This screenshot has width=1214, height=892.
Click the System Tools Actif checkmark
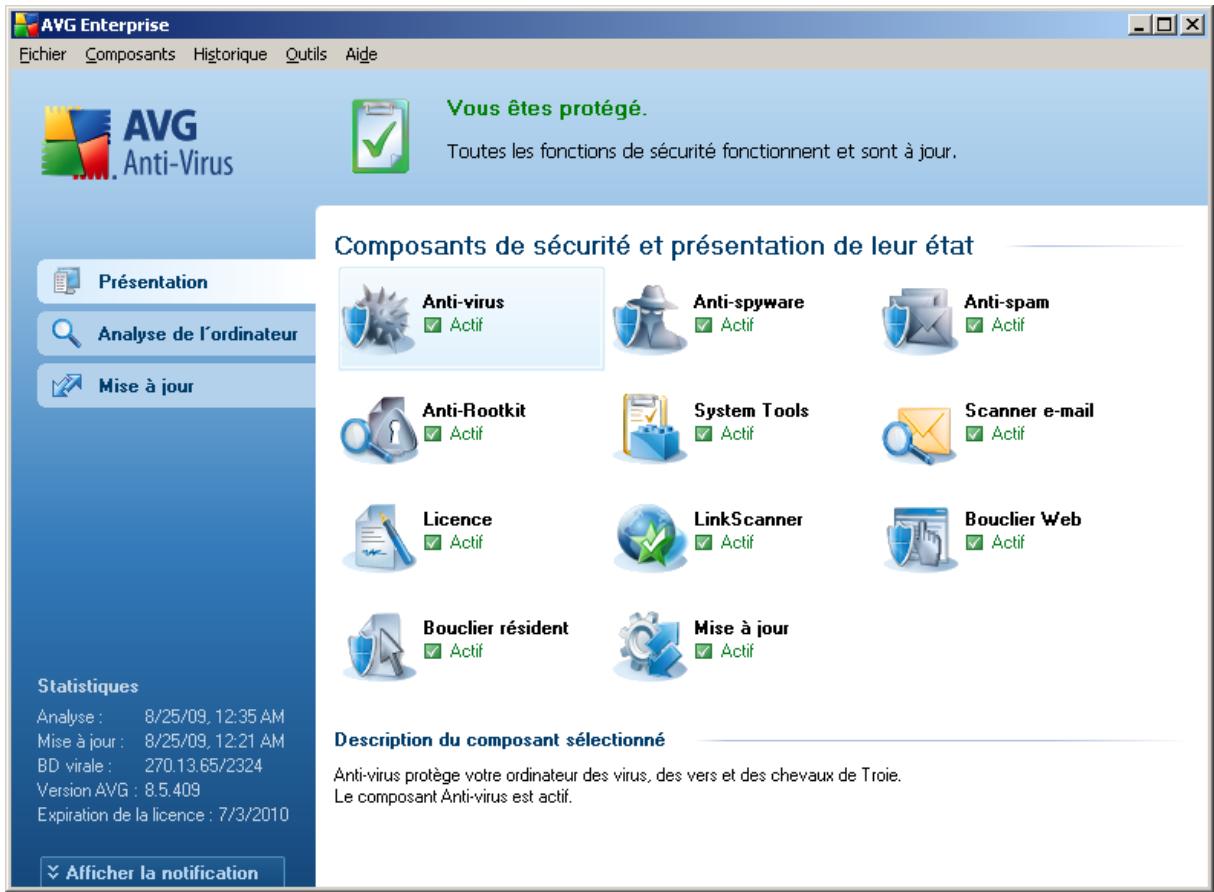pyautogui.click(x=702, y=433)
